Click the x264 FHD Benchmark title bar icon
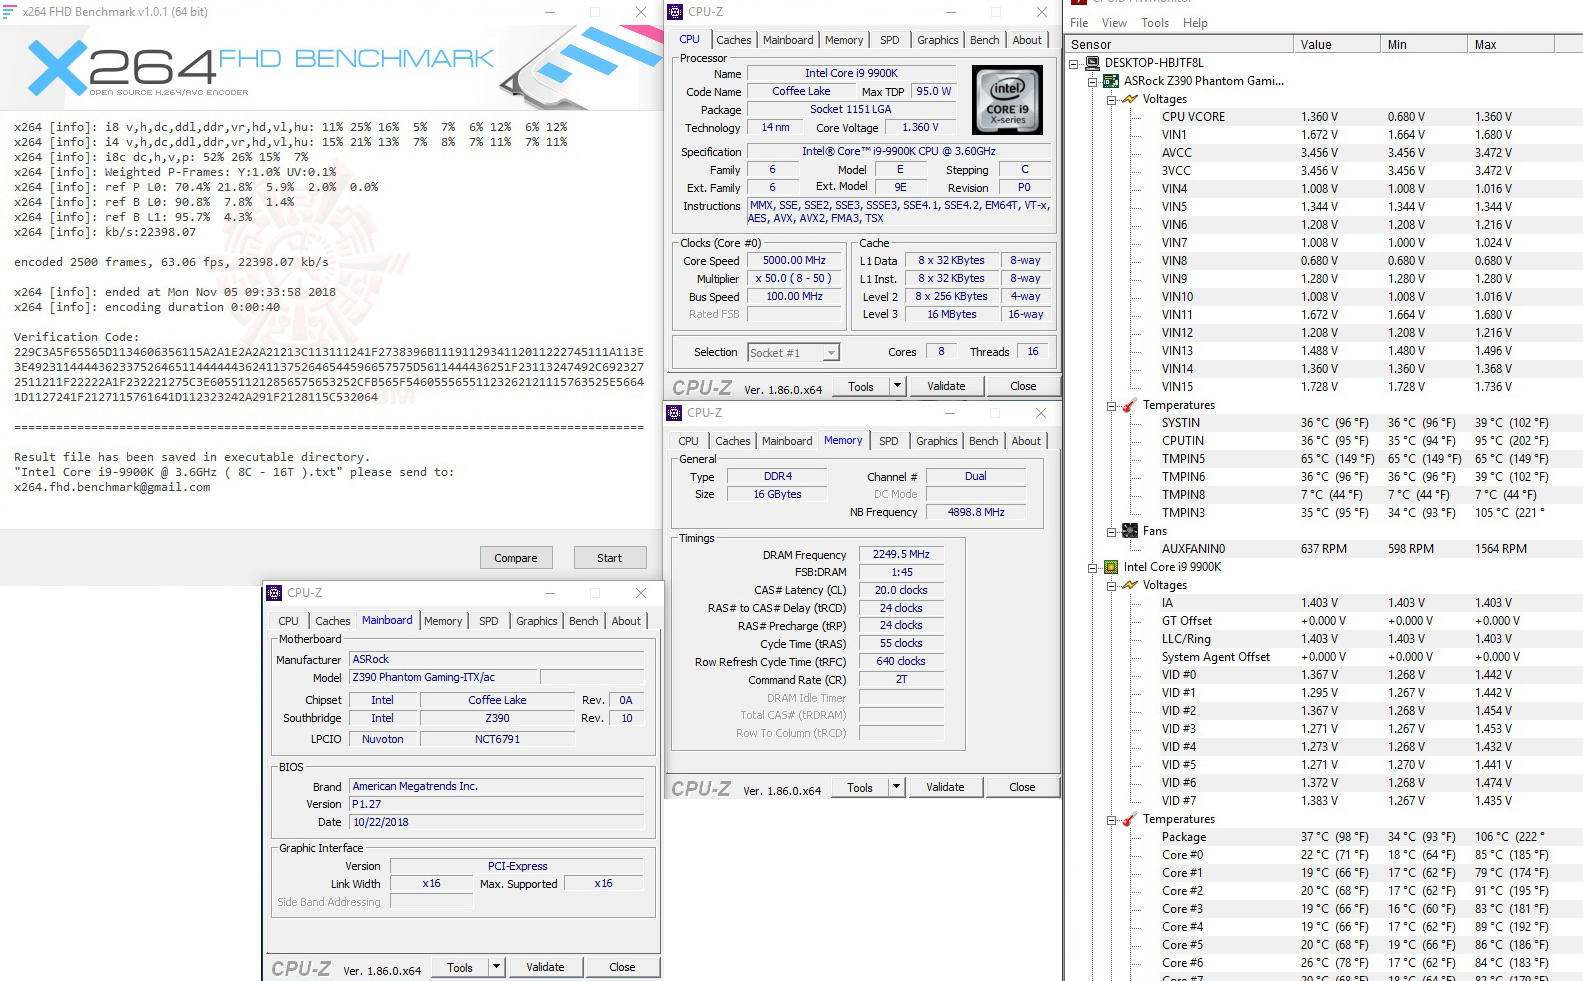Image resolution: width=1583 pixels, height=981 pixels. pyautogui.click(x=9, y=12)
